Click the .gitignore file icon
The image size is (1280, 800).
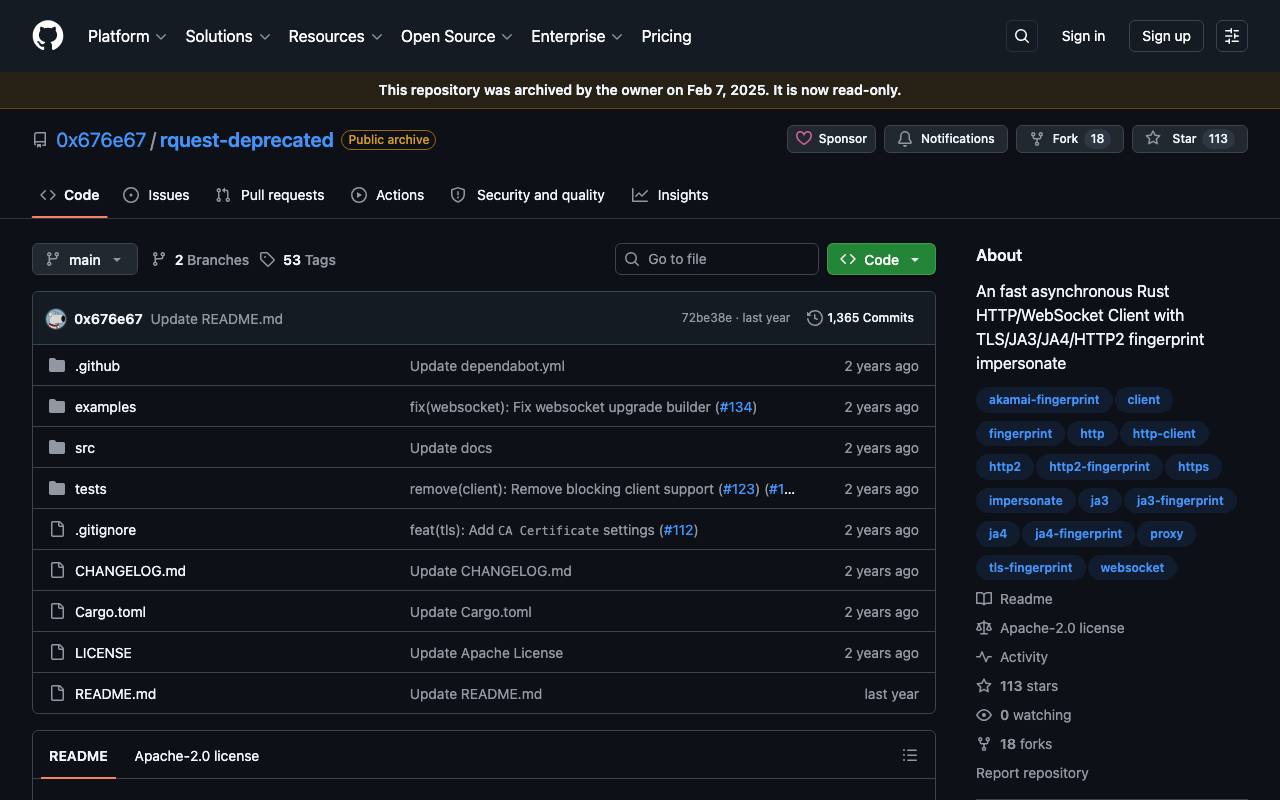click(x=57, y=530)
